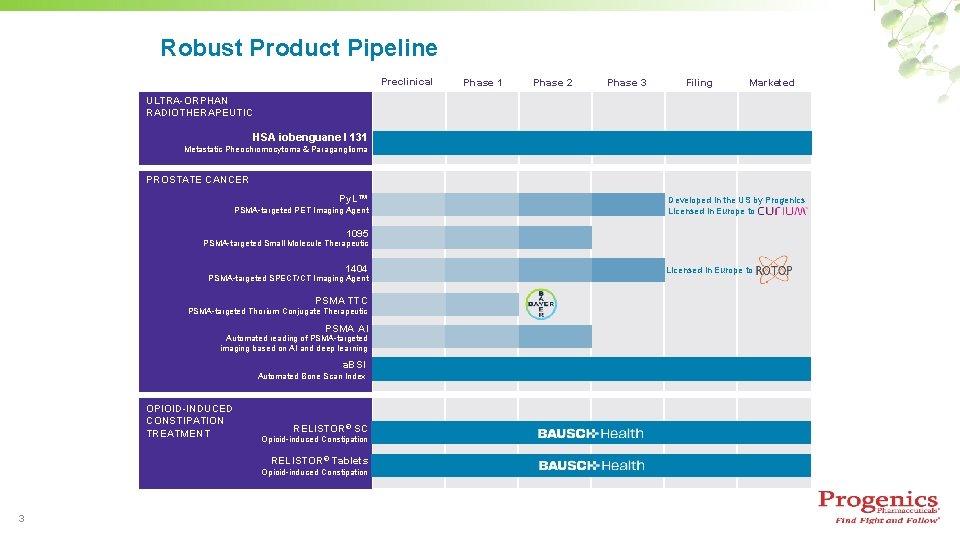The width and height of the screenshot is (960, 540).
Task: Click the Robust Product Pipeline title
Action: pos(299,48)
